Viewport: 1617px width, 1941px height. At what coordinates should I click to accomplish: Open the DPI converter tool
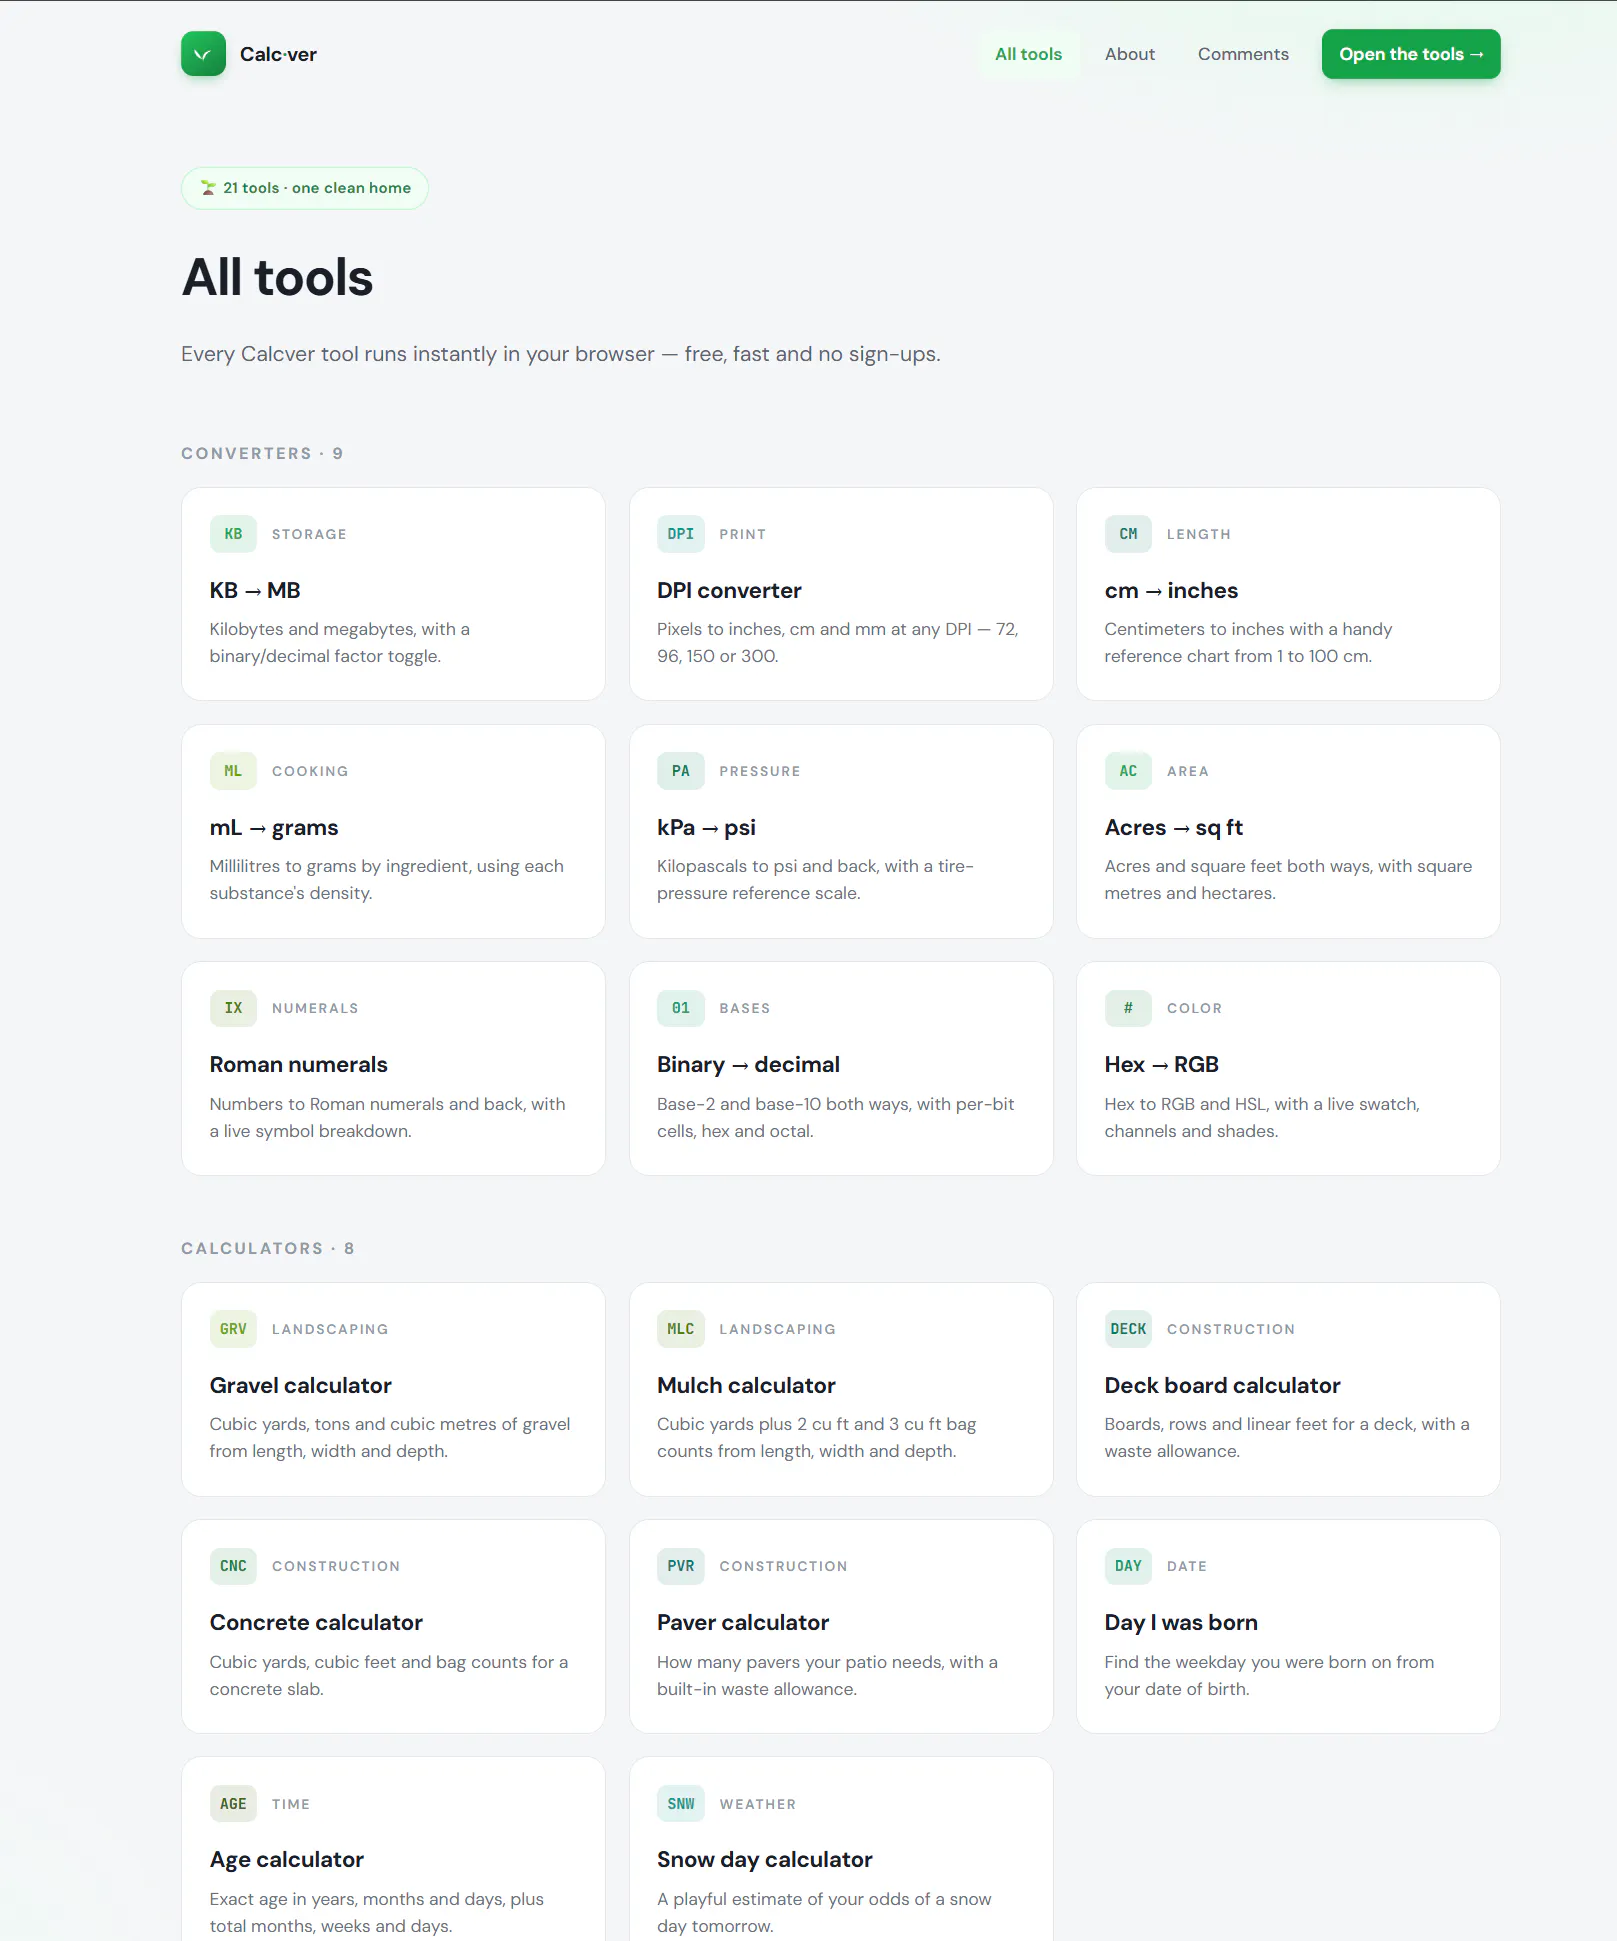pyautogui.click(x=841, y=594)
